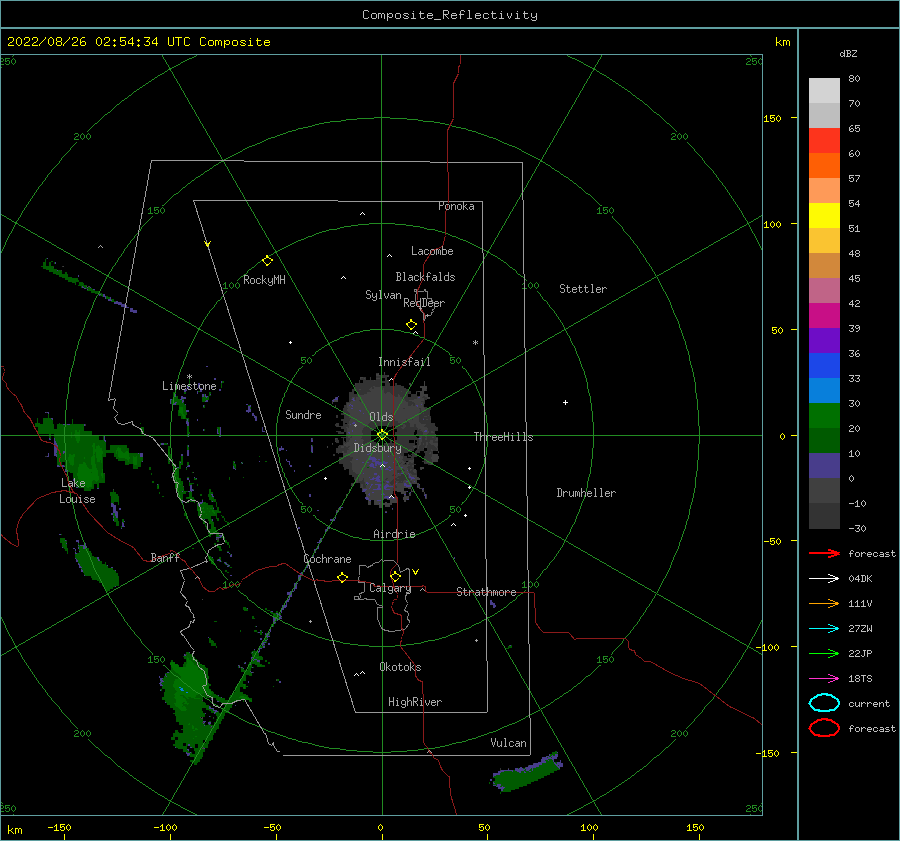Select the 54 dBZ yellow swatch
This screenshot has height=841, width=900.
tap(824, 215)
